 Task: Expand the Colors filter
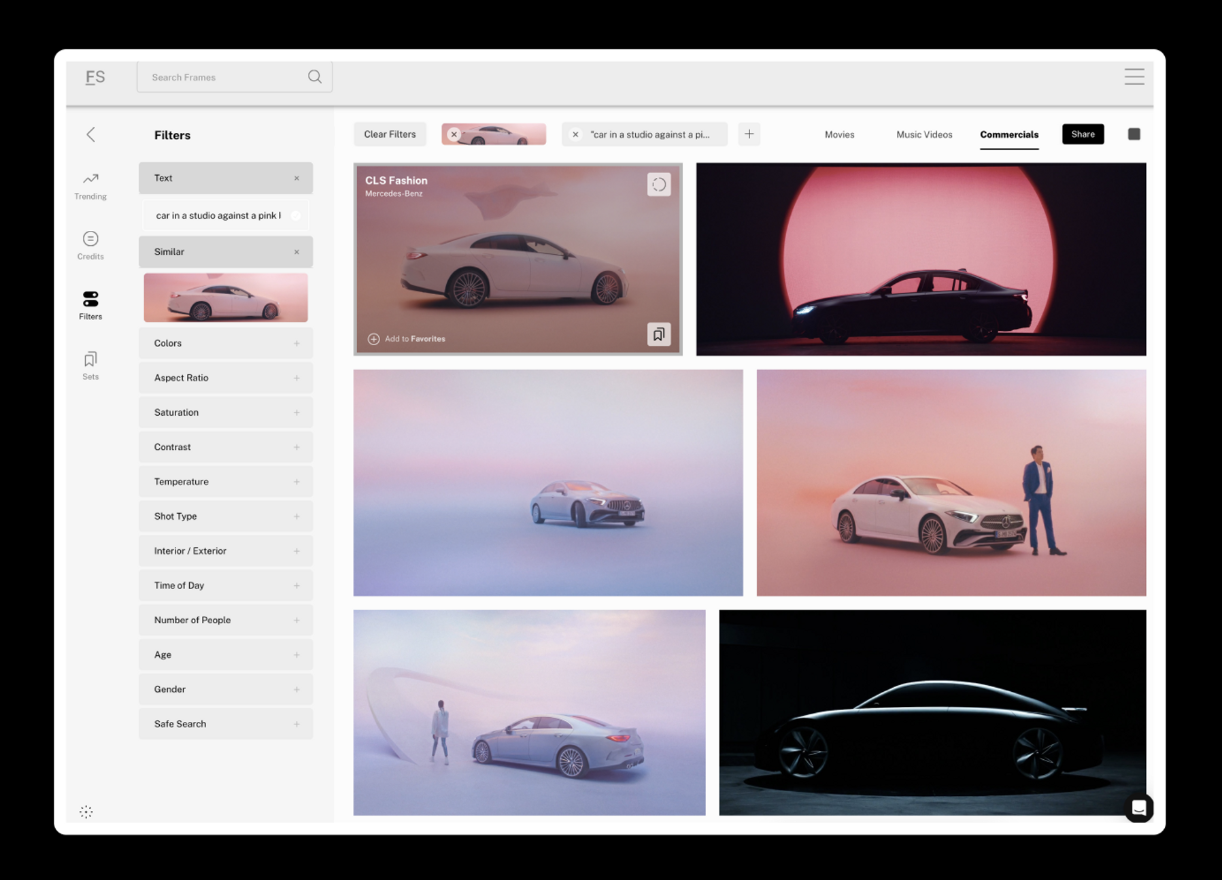296,343
